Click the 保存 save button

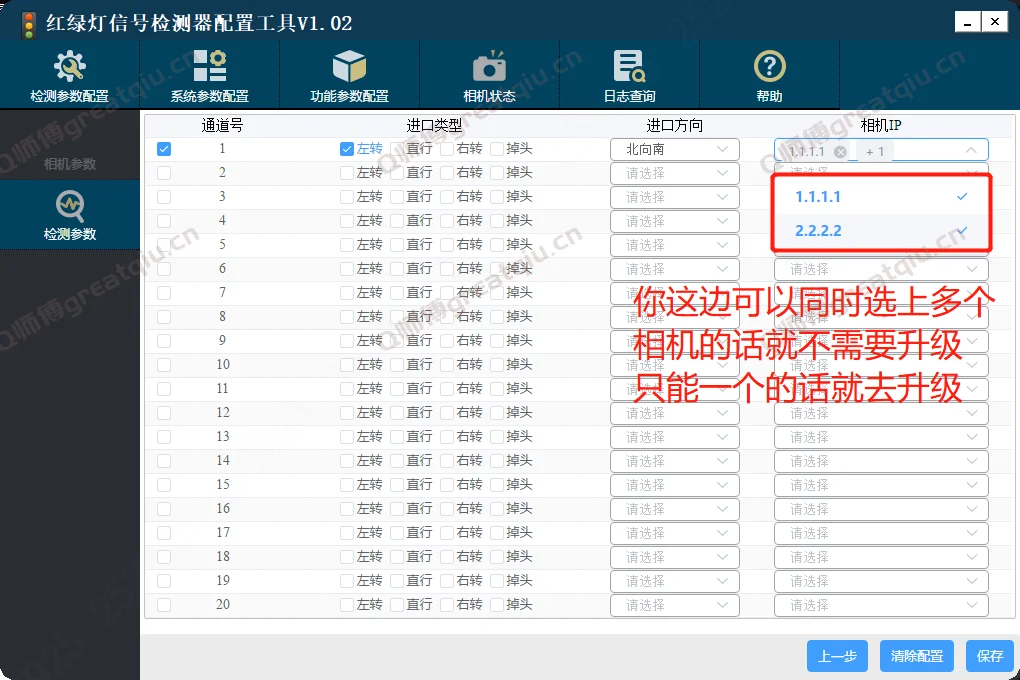pyautogui.click(x=989, y=655)
